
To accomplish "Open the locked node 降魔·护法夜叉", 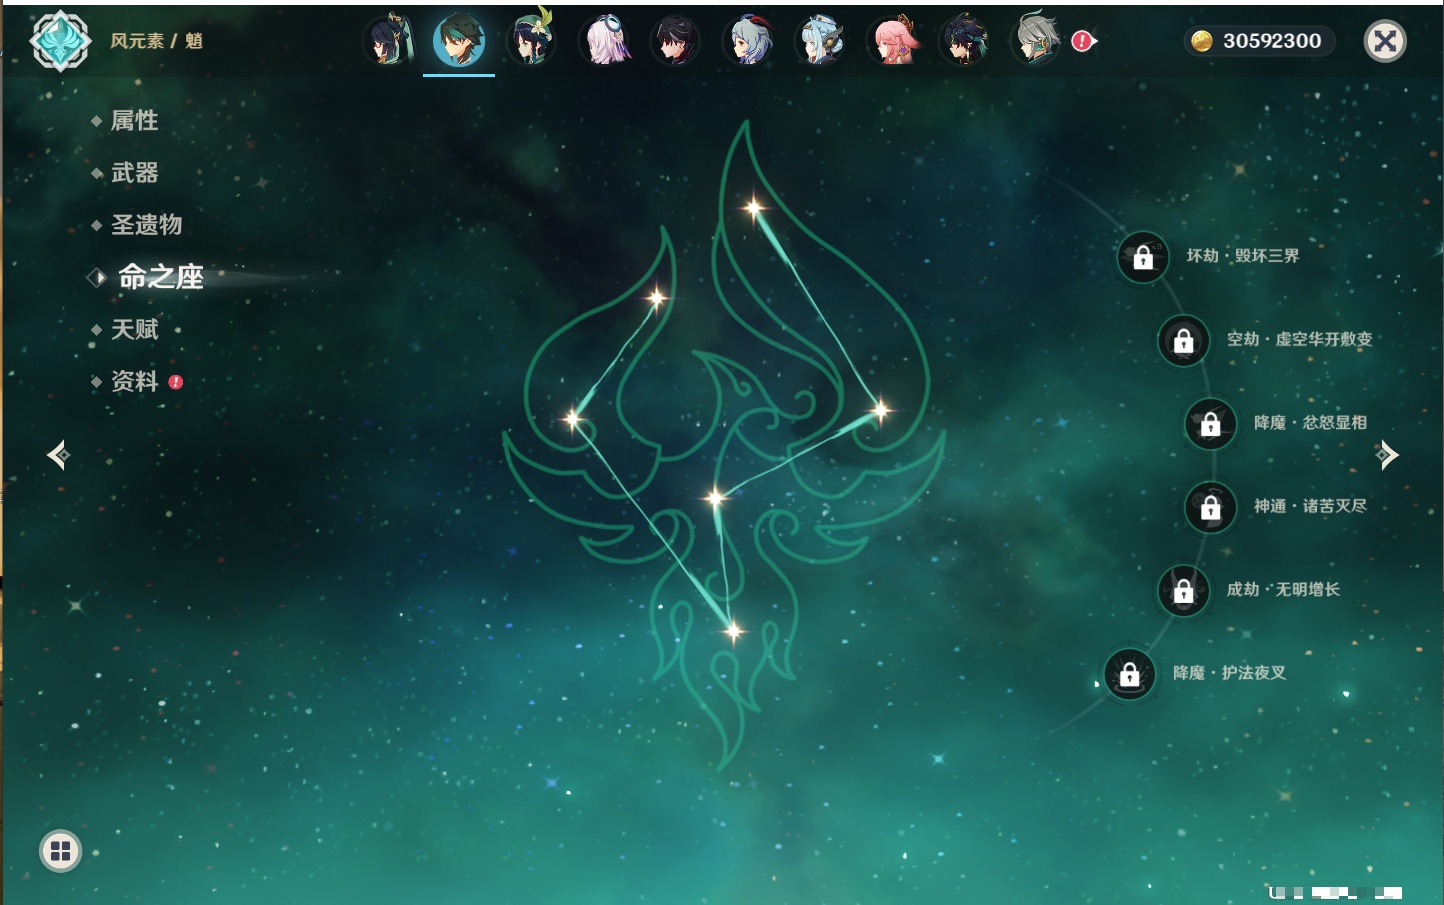I will click(x=1130, y=675).
